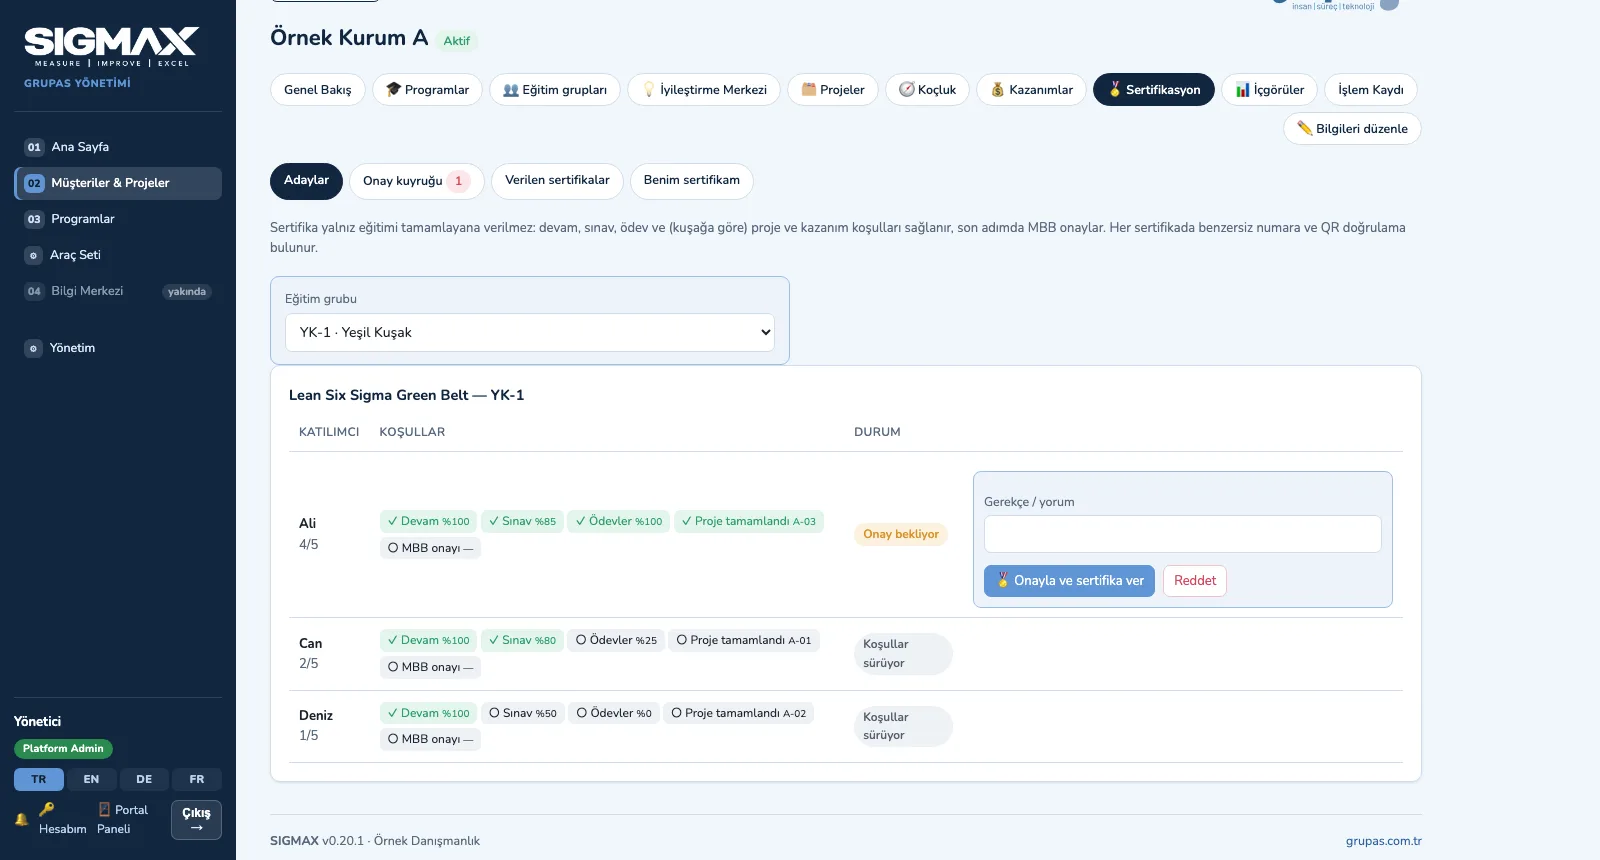Switch language to FR
Image resolution: width=1600 pixels, height=860 pixels.
[197, 779]
